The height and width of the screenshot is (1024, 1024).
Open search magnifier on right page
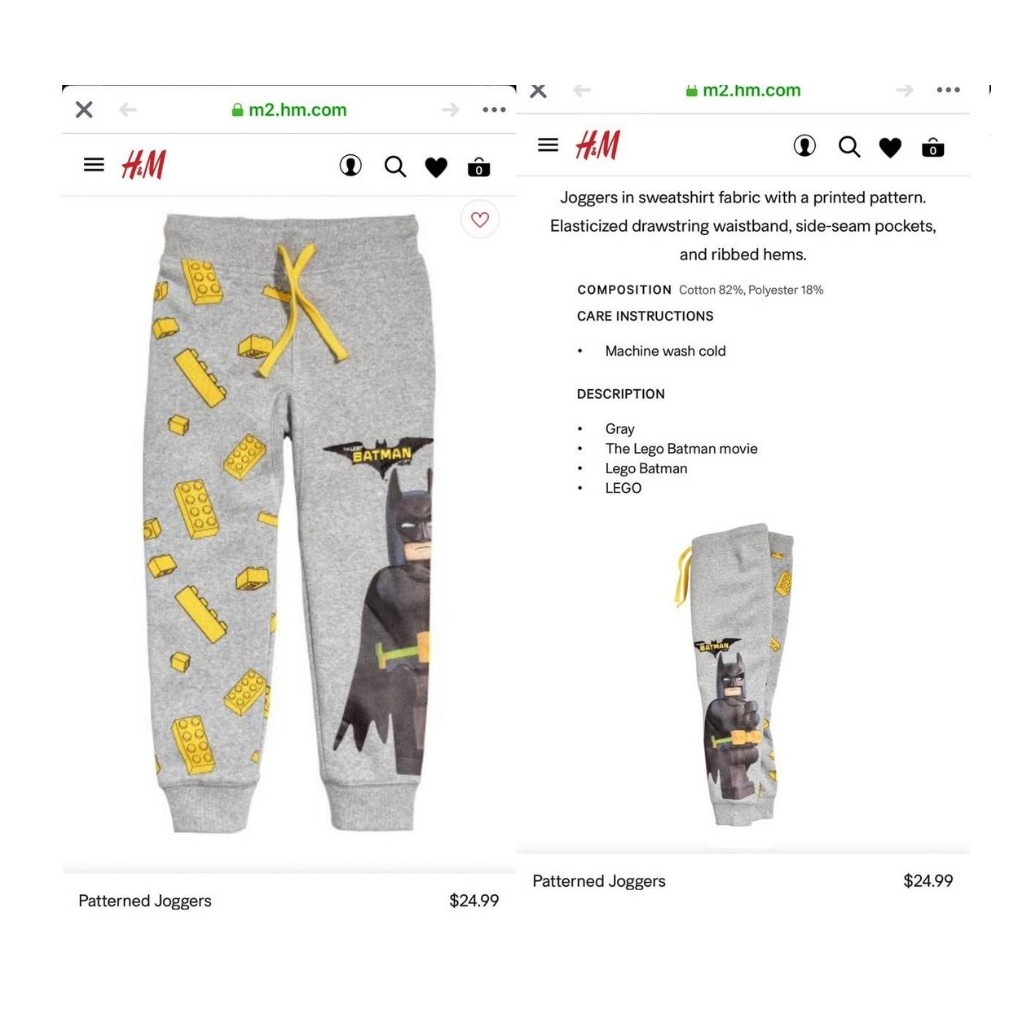tap(849, 147)
